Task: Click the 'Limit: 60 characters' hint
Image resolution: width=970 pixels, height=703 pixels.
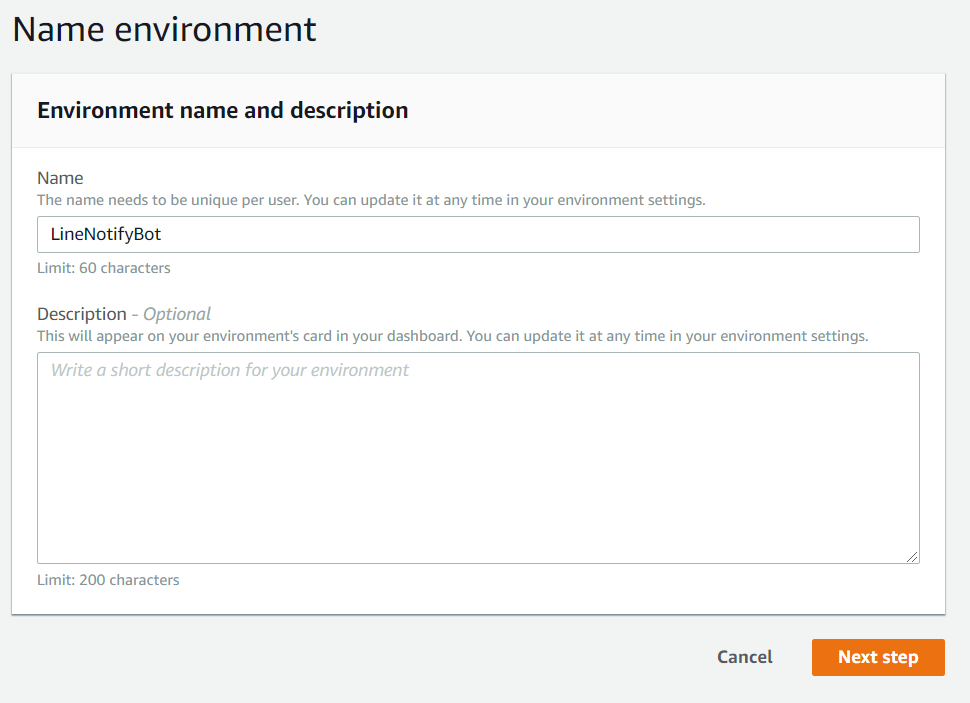Action: (x=104, y=268)
